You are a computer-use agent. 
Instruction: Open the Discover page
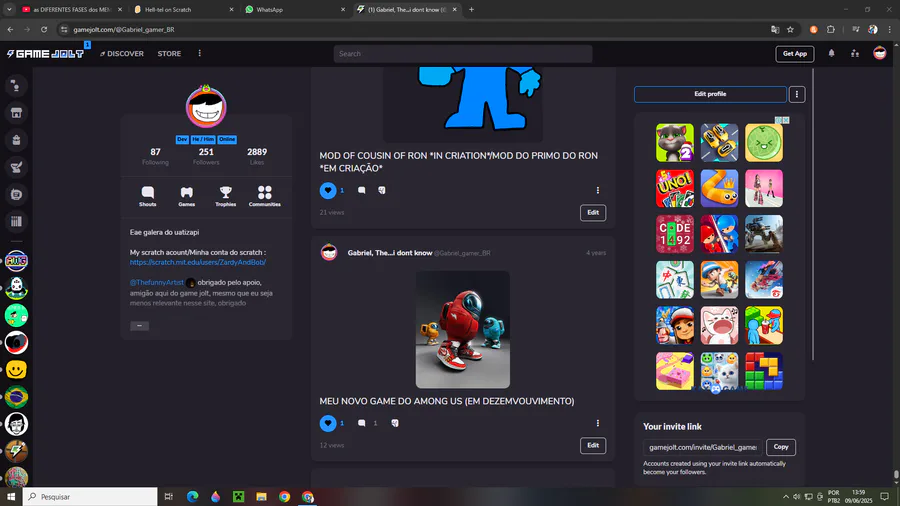click(122, 54)
